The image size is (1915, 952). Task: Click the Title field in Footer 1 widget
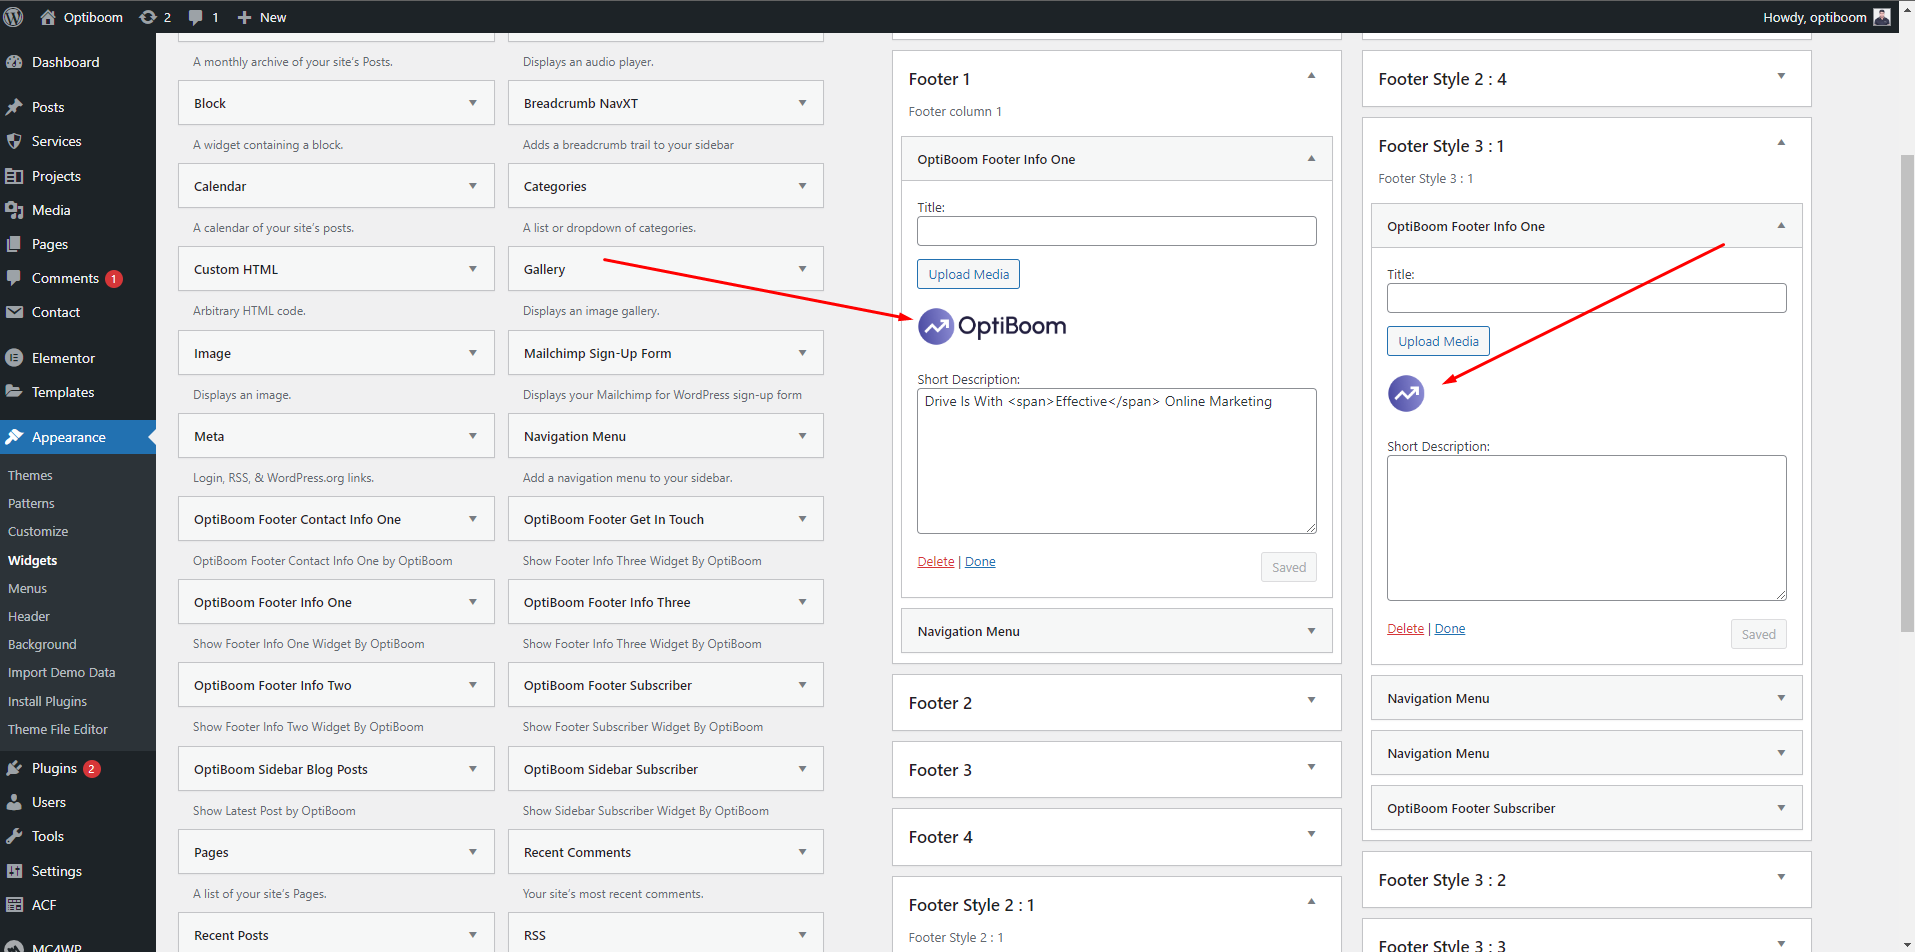pyautogui.click(x=1116, y=231)
